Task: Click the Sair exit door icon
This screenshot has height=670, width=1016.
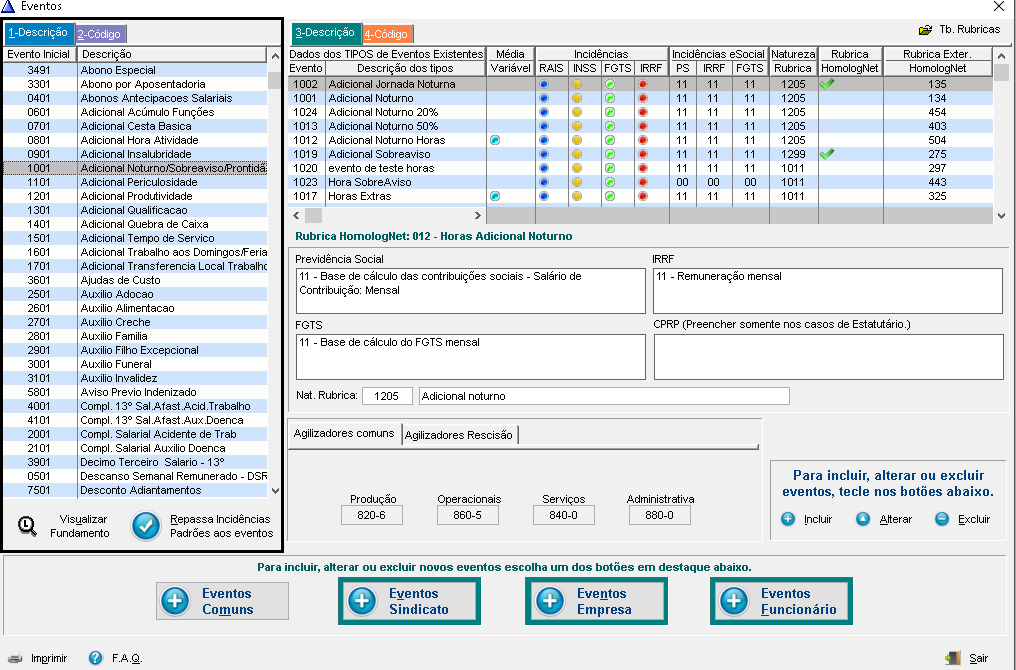Action: coord(952,658)
